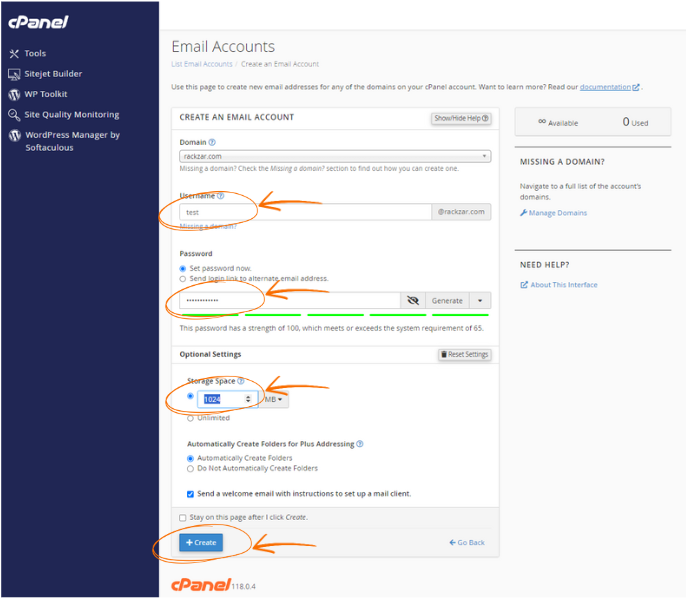Image resolution: width=686 pixels, height=600 pixels.
Task: Click external link icon beside documentation
Action: pos(636,87)
